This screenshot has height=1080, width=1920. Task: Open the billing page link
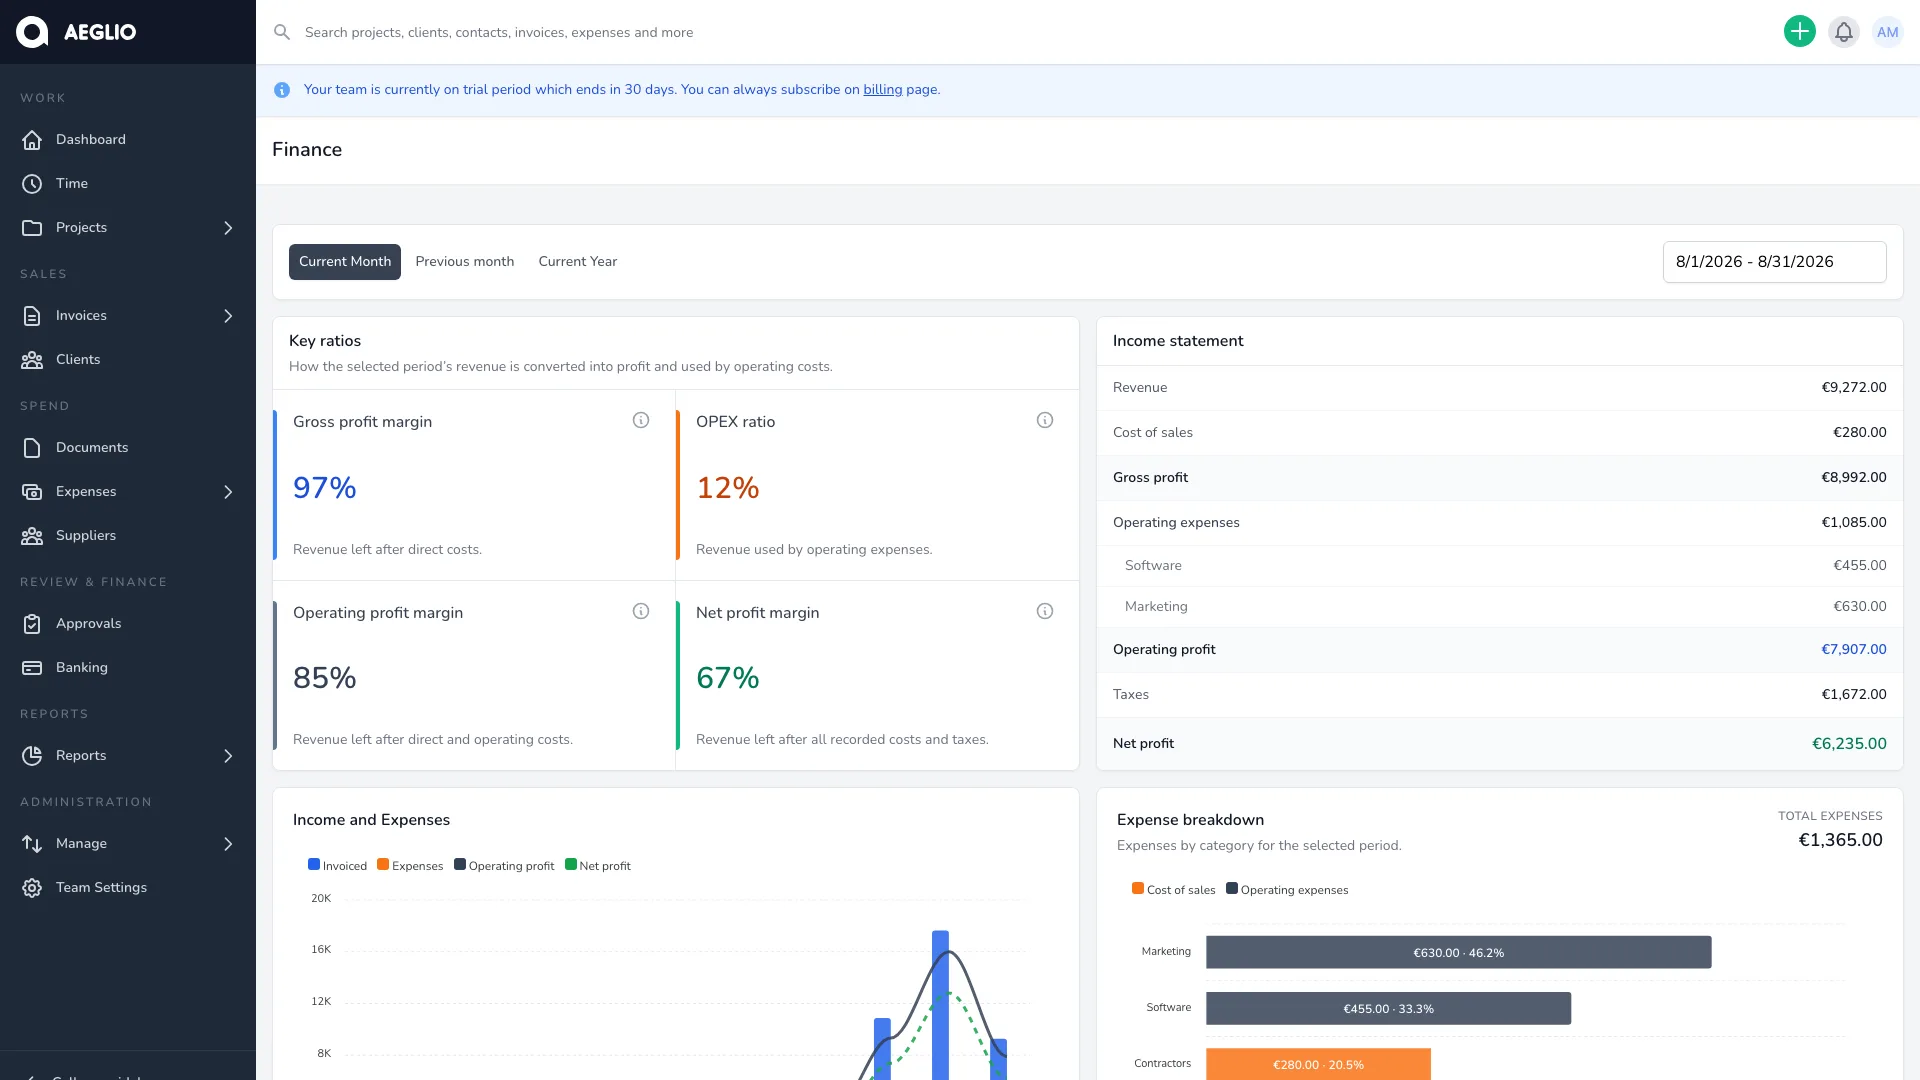pyautogui.click(x=883, y=90)
